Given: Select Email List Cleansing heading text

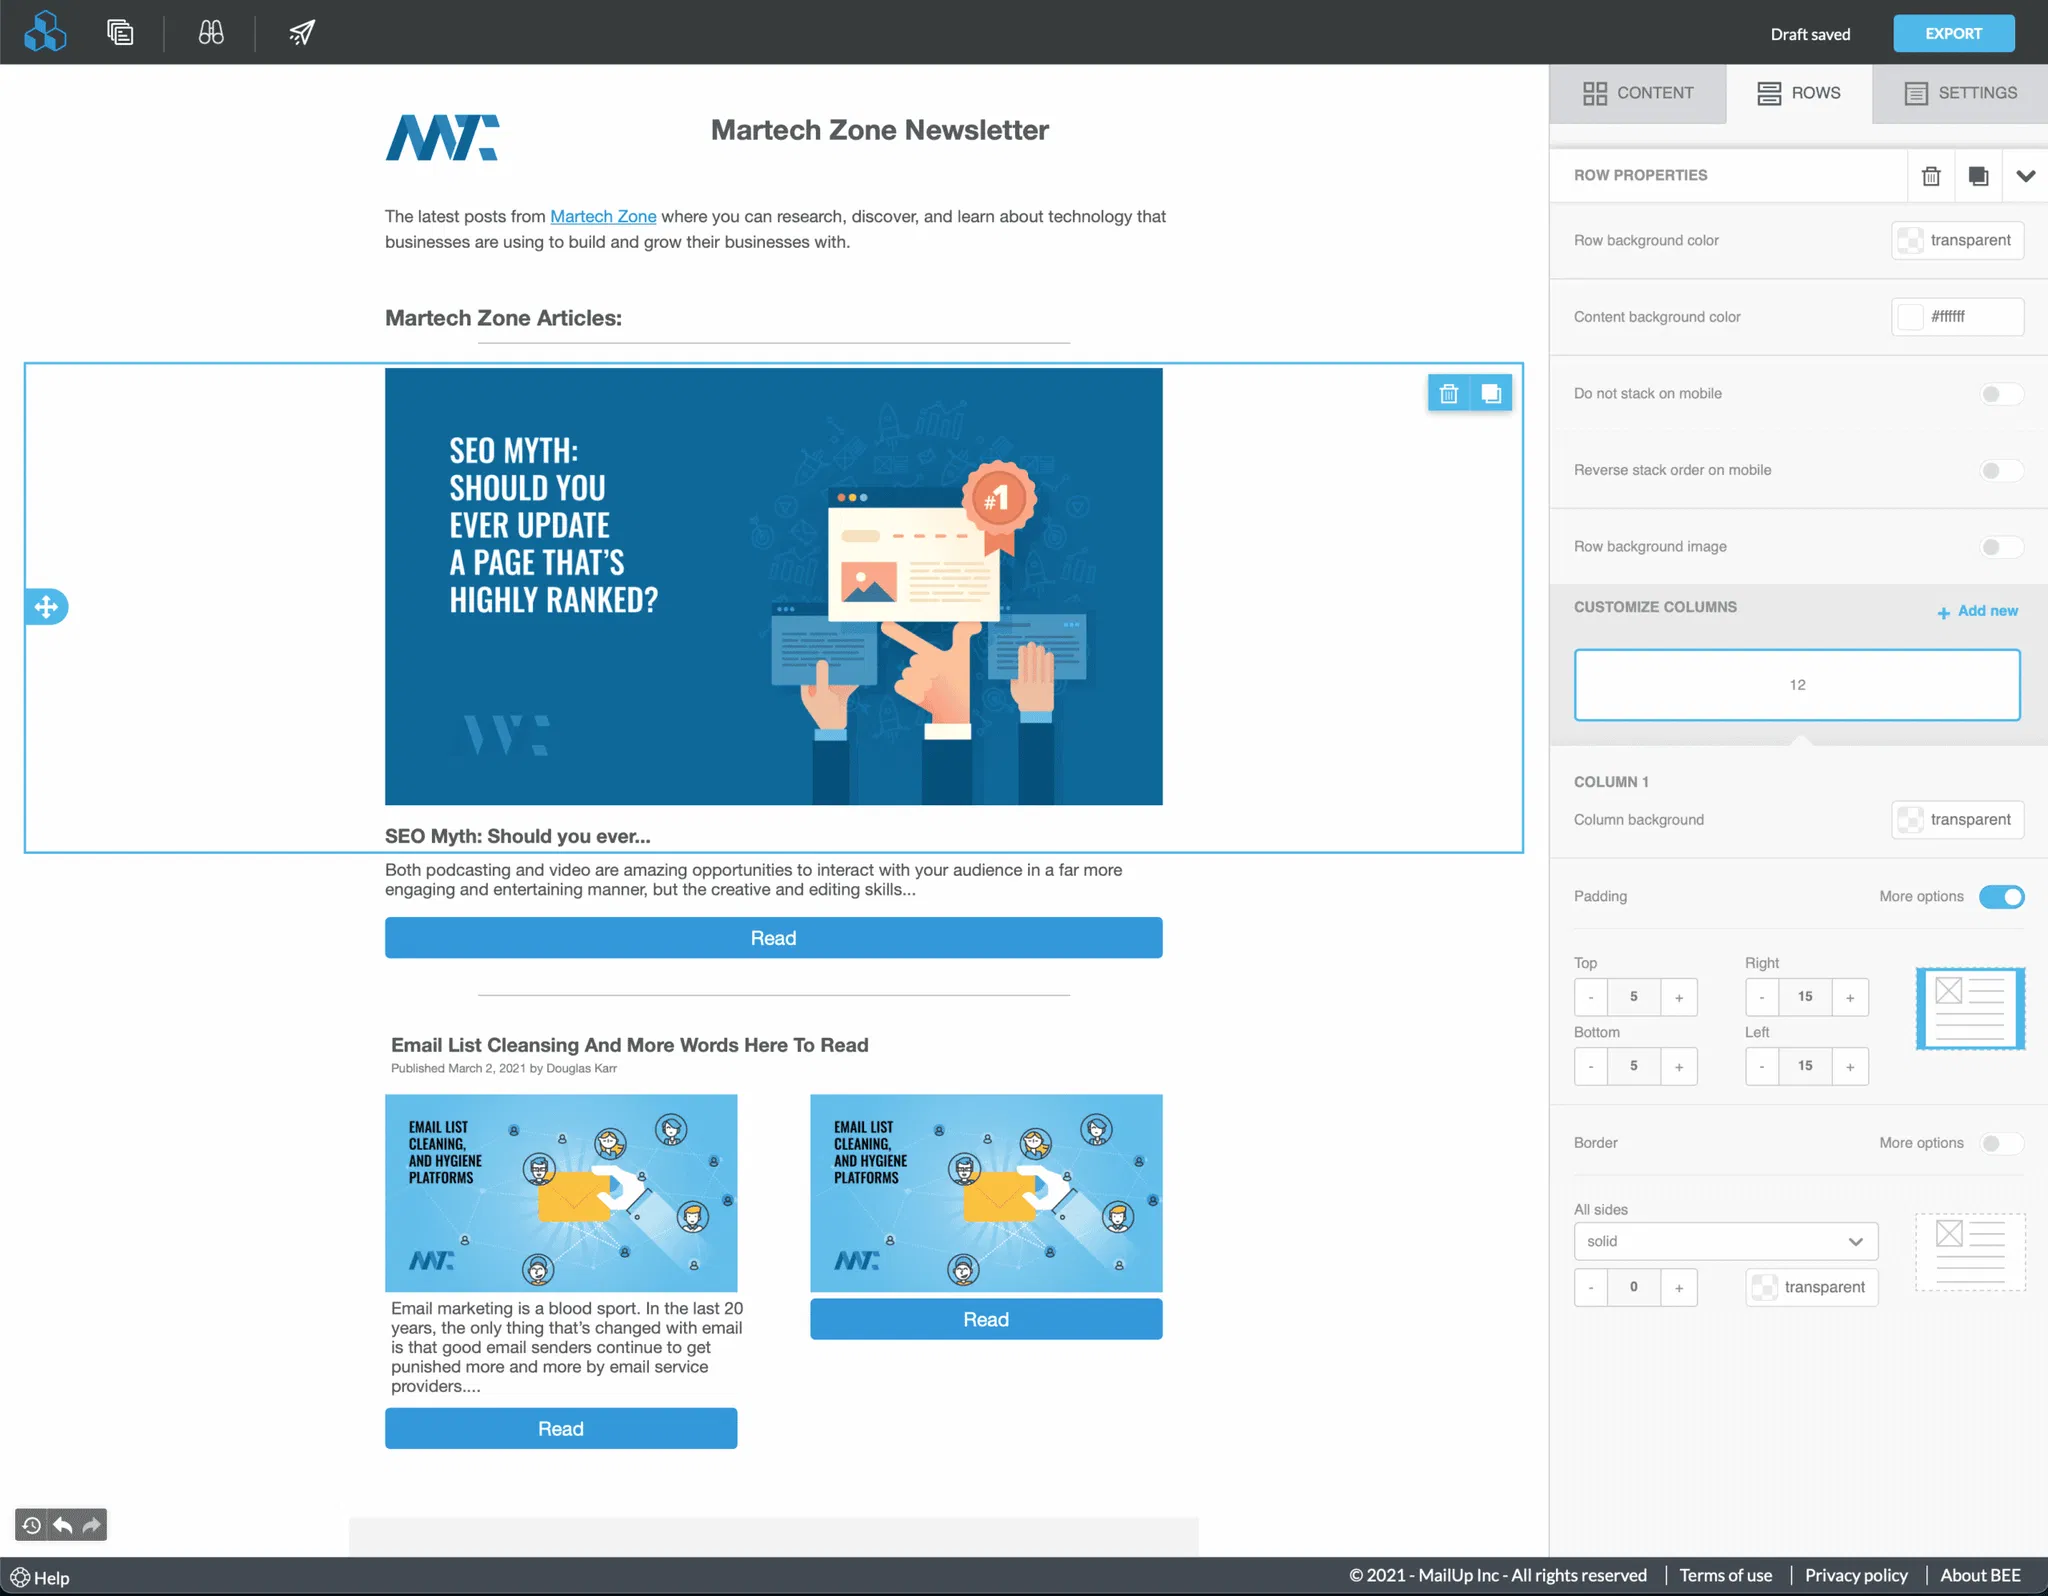Looking at the screenshot, I should click(x=630, y=1045).
